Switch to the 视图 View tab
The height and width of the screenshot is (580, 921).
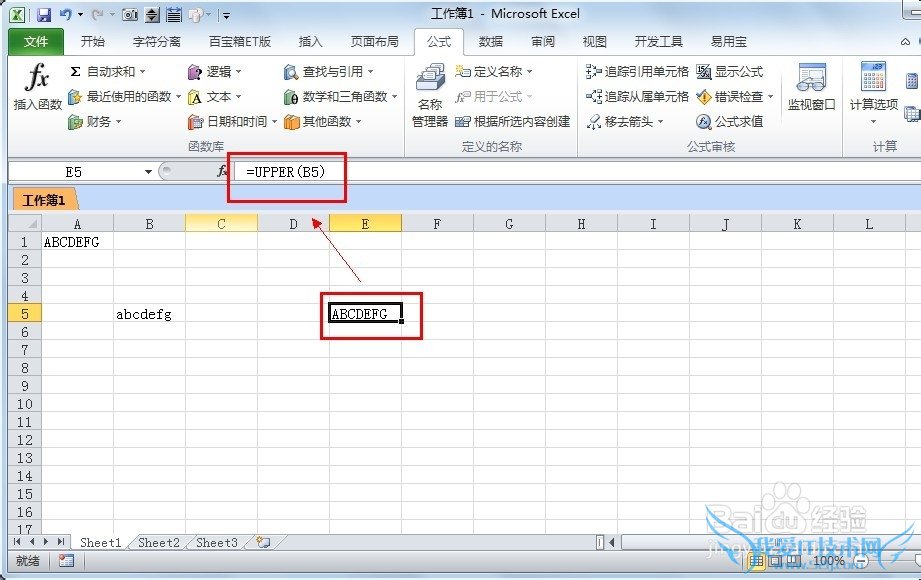594,42
